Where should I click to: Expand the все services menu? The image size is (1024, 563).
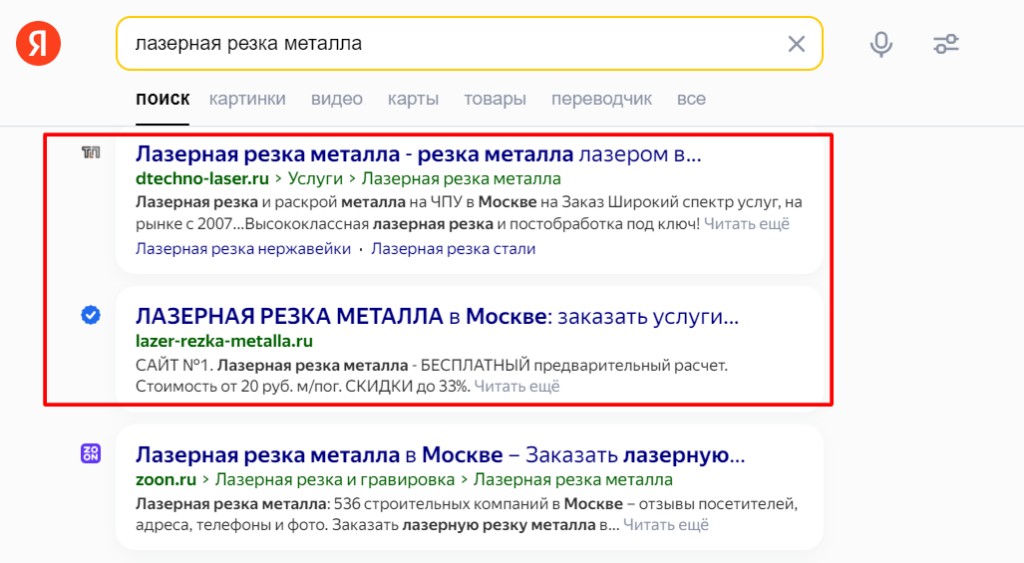(x=691, y=99)
